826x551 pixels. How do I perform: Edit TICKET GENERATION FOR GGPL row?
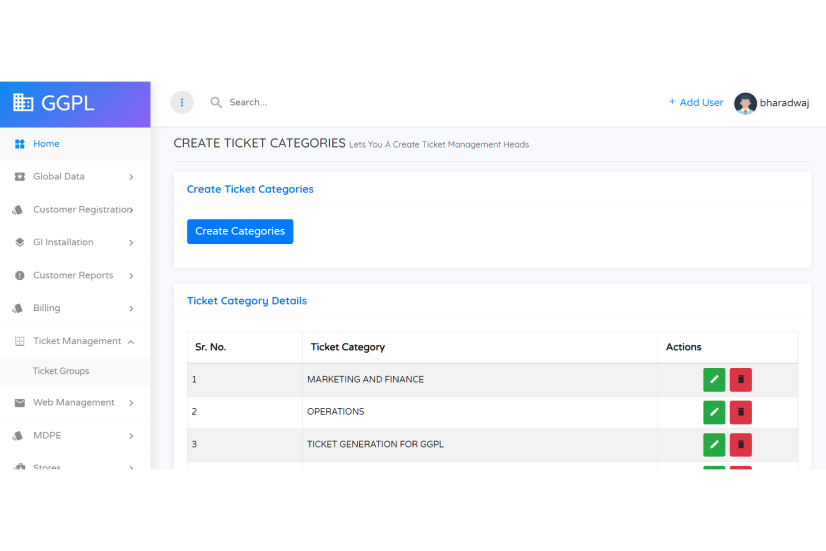pyautogui.click(x=714, y=445)
